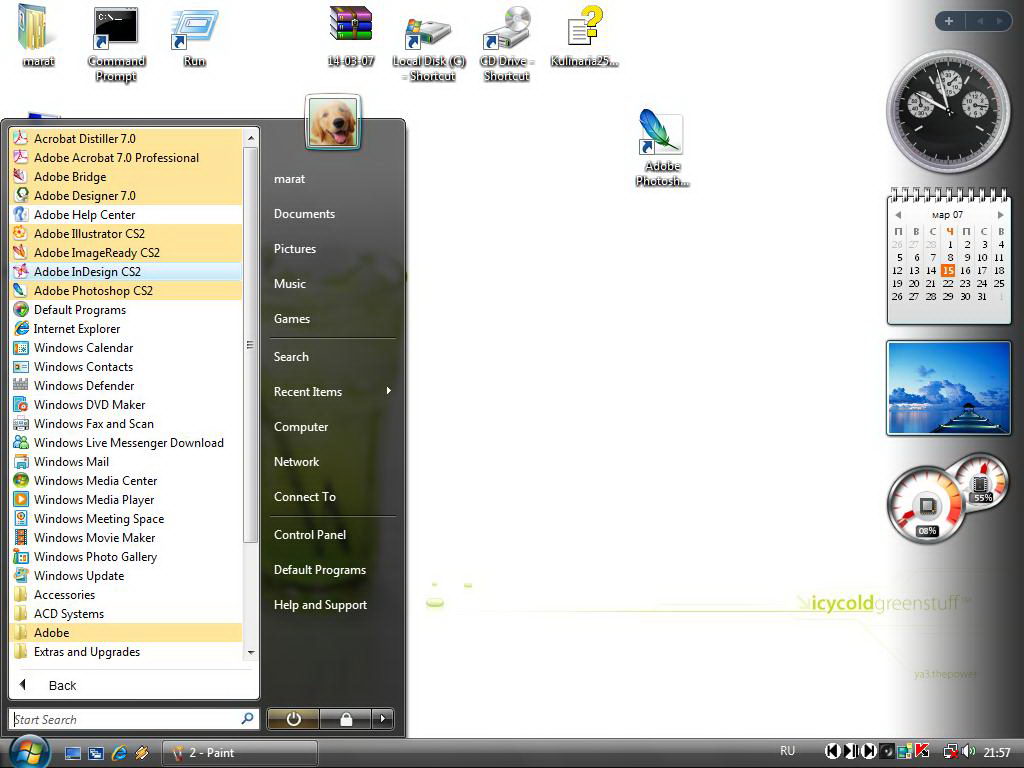Viewport: 1024px width, 768px height.
Task: Launch Adobe Acrobat 7.0 Professional
Action: tap(127, 157)
